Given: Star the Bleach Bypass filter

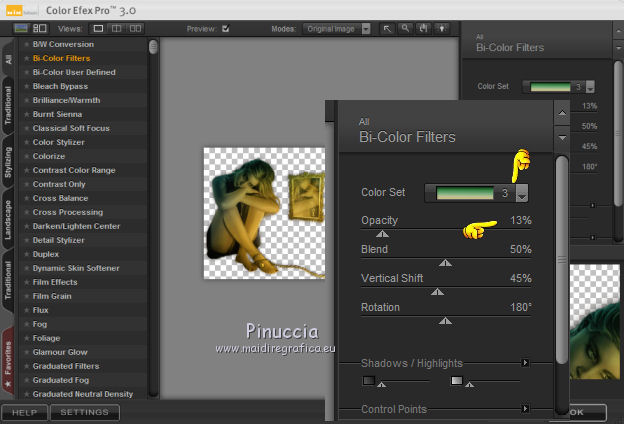Looking at the screenshot, I should (x=27, y=86).
